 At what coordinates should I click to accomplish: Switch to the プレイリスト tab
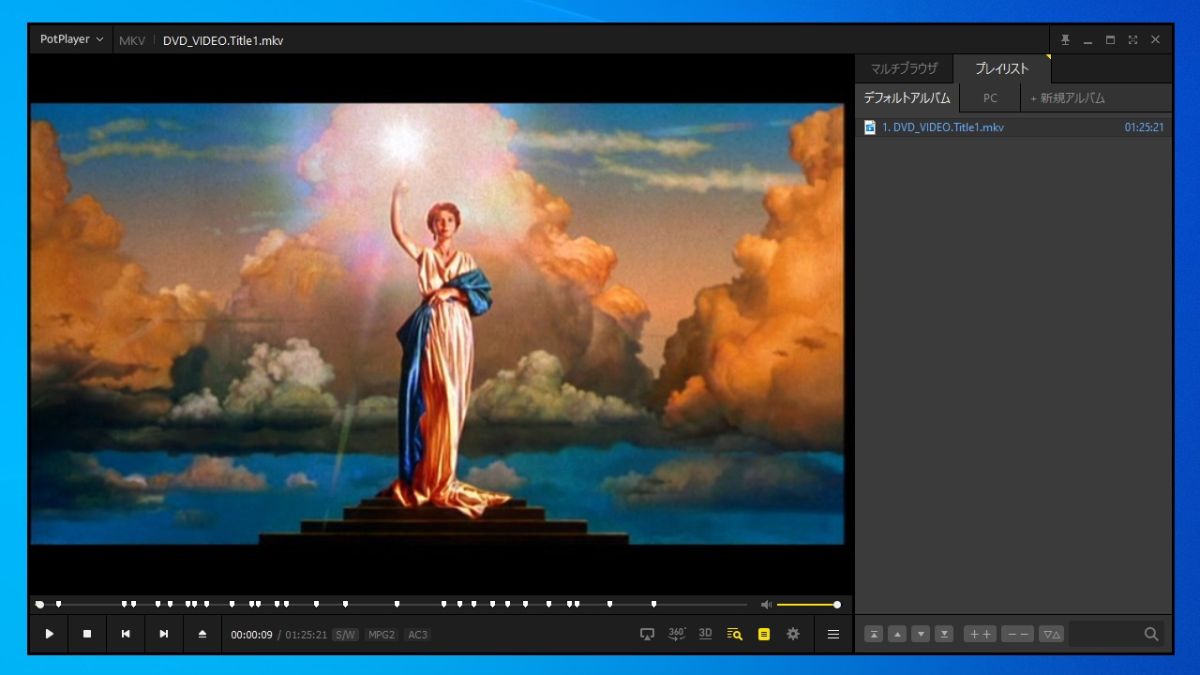pos(1002,69)
